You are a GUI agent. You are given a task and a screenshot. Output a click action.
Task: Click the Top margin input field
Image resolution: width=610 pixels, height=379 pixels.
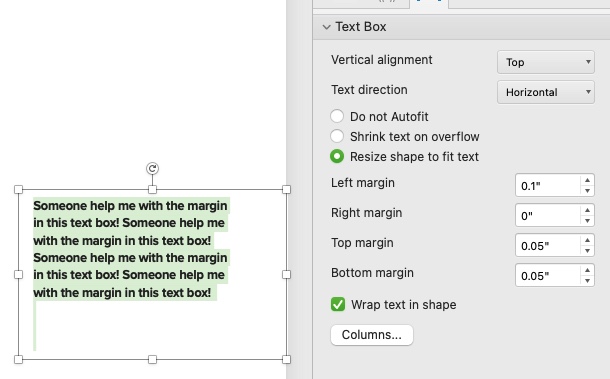click(548, 245)
